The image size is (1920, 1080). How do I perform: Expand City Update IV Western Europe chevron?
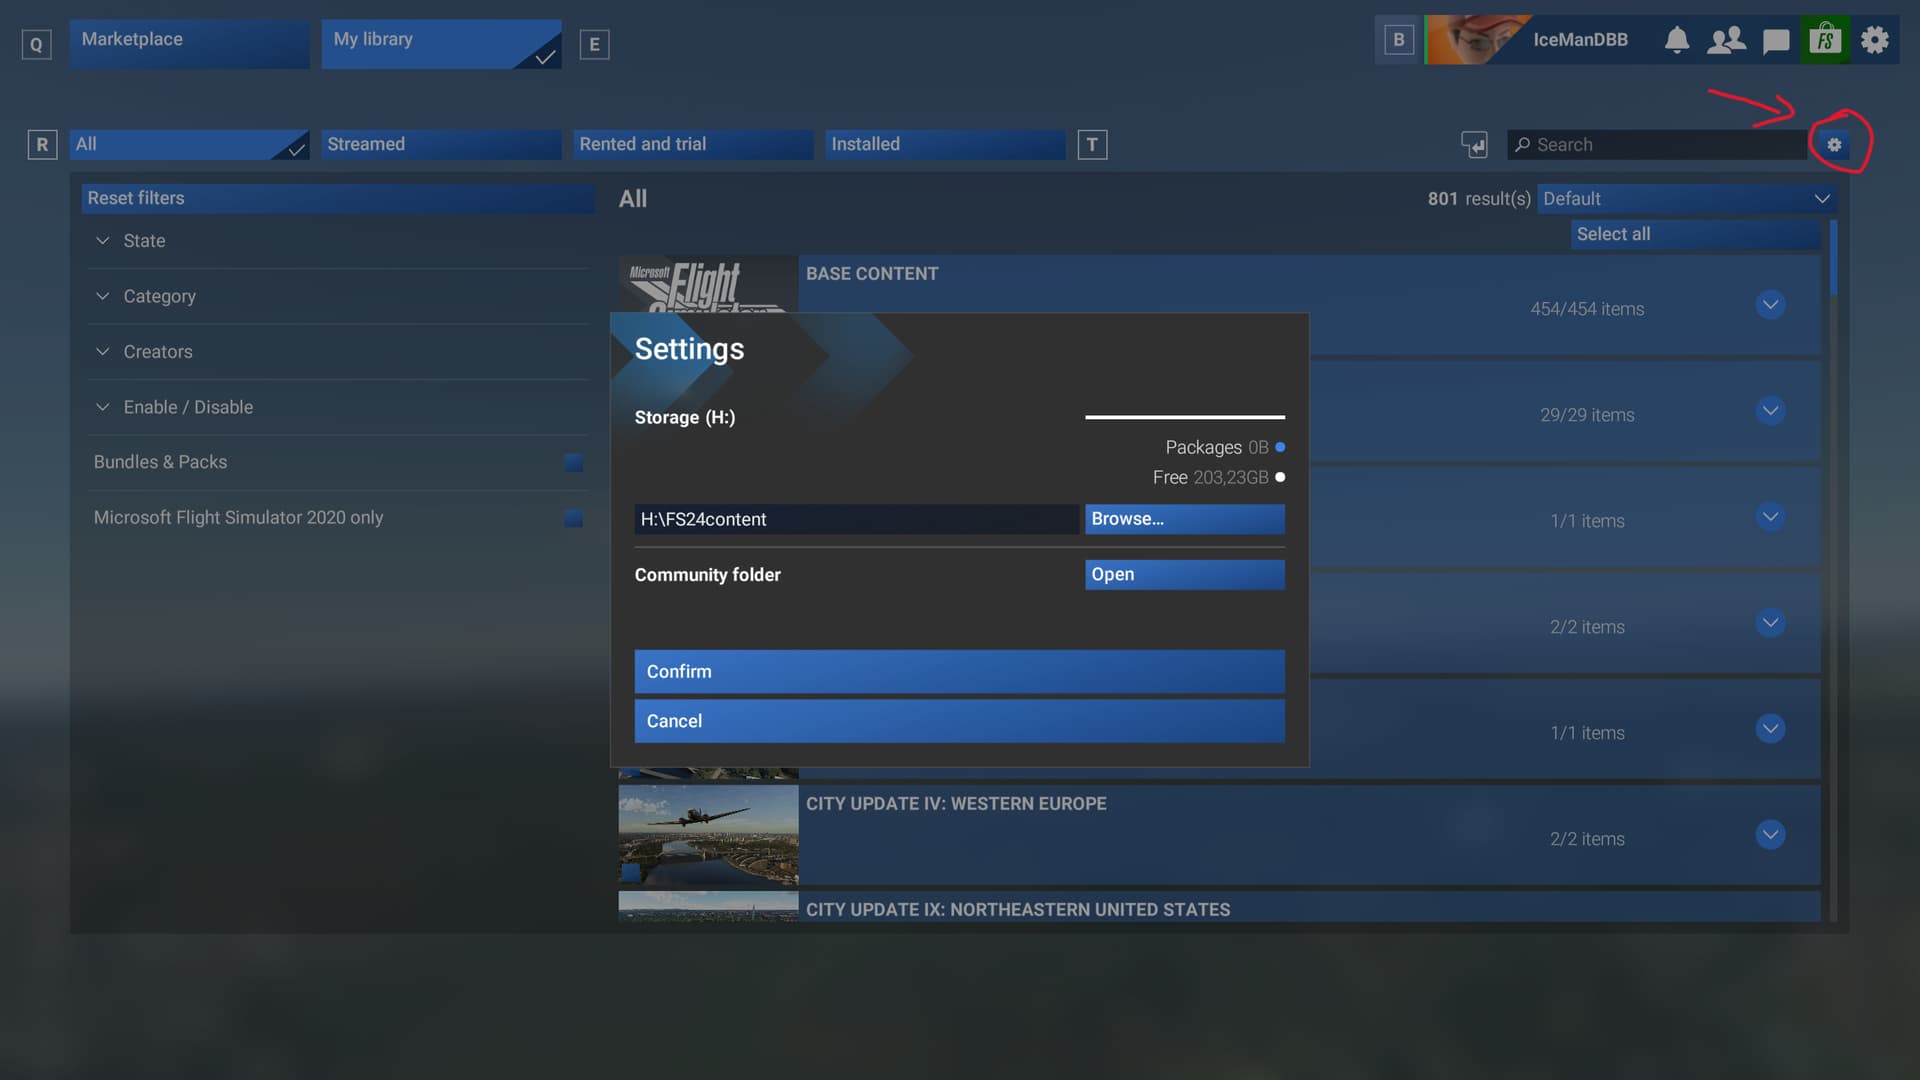[1770, 835]
